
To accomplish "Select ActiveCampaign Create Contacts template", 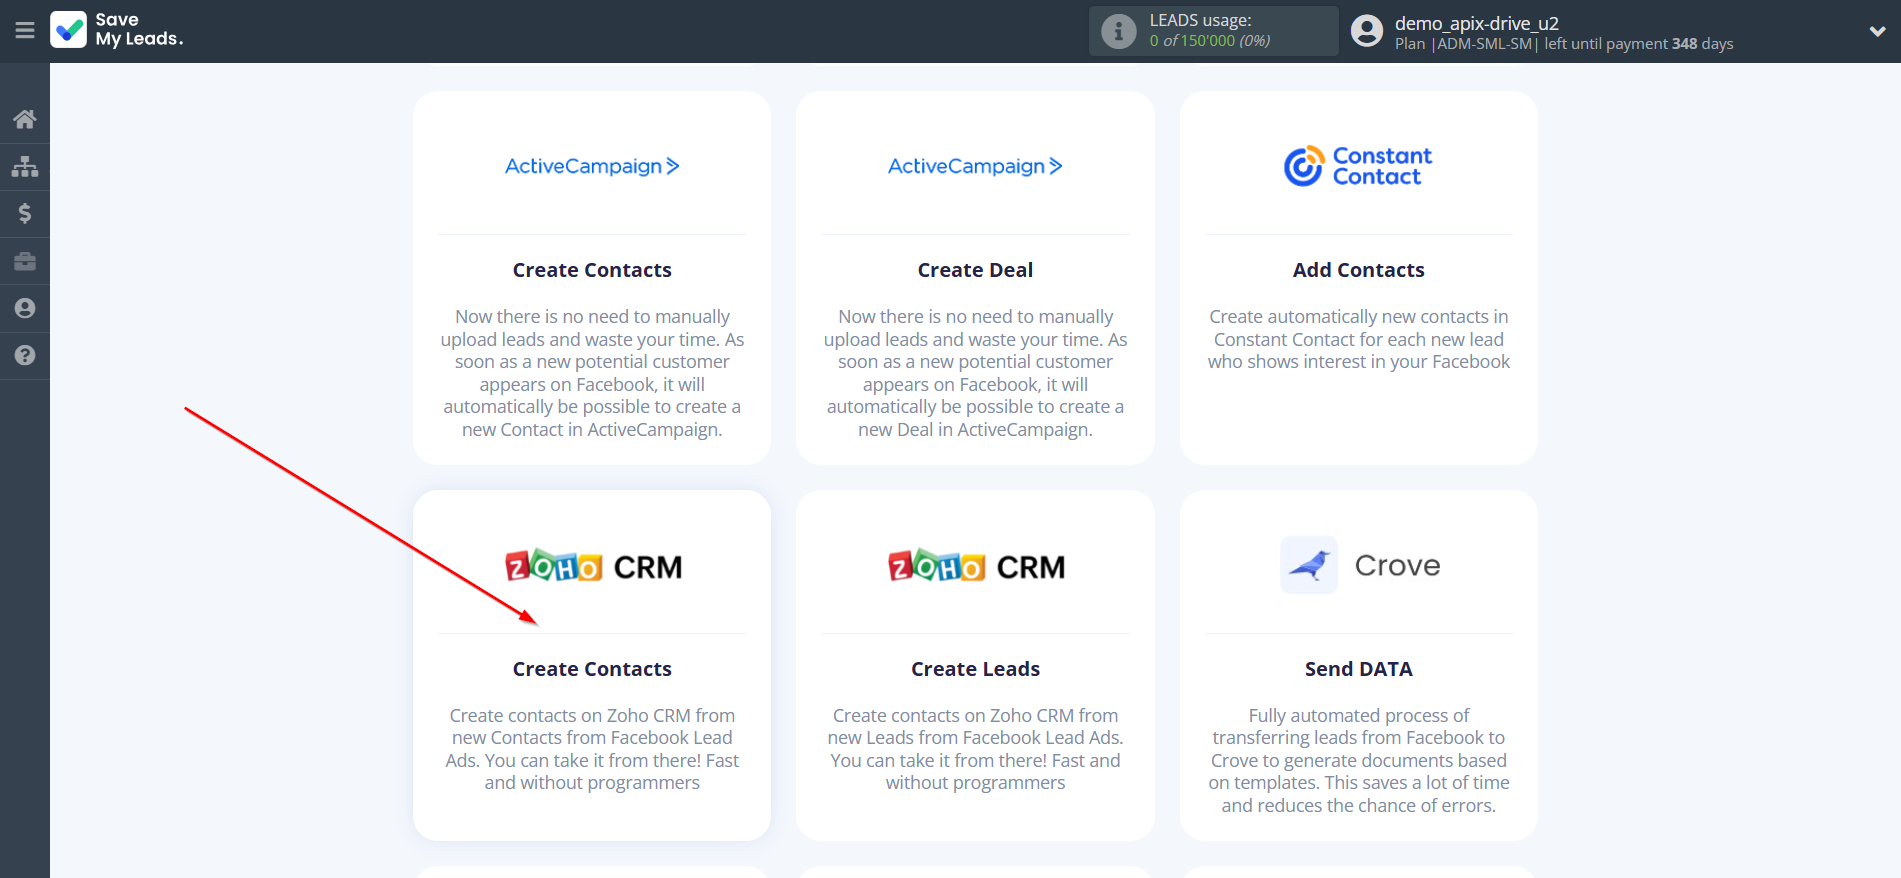I will coord(592,278).
